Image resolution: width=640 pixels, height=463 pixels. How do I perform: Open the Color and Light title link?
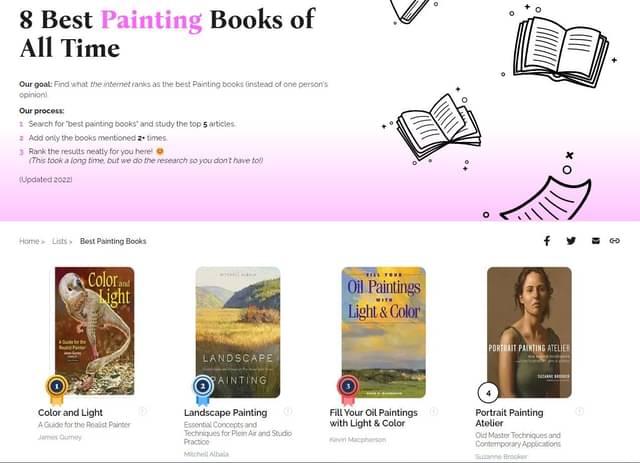pos(70,412)
